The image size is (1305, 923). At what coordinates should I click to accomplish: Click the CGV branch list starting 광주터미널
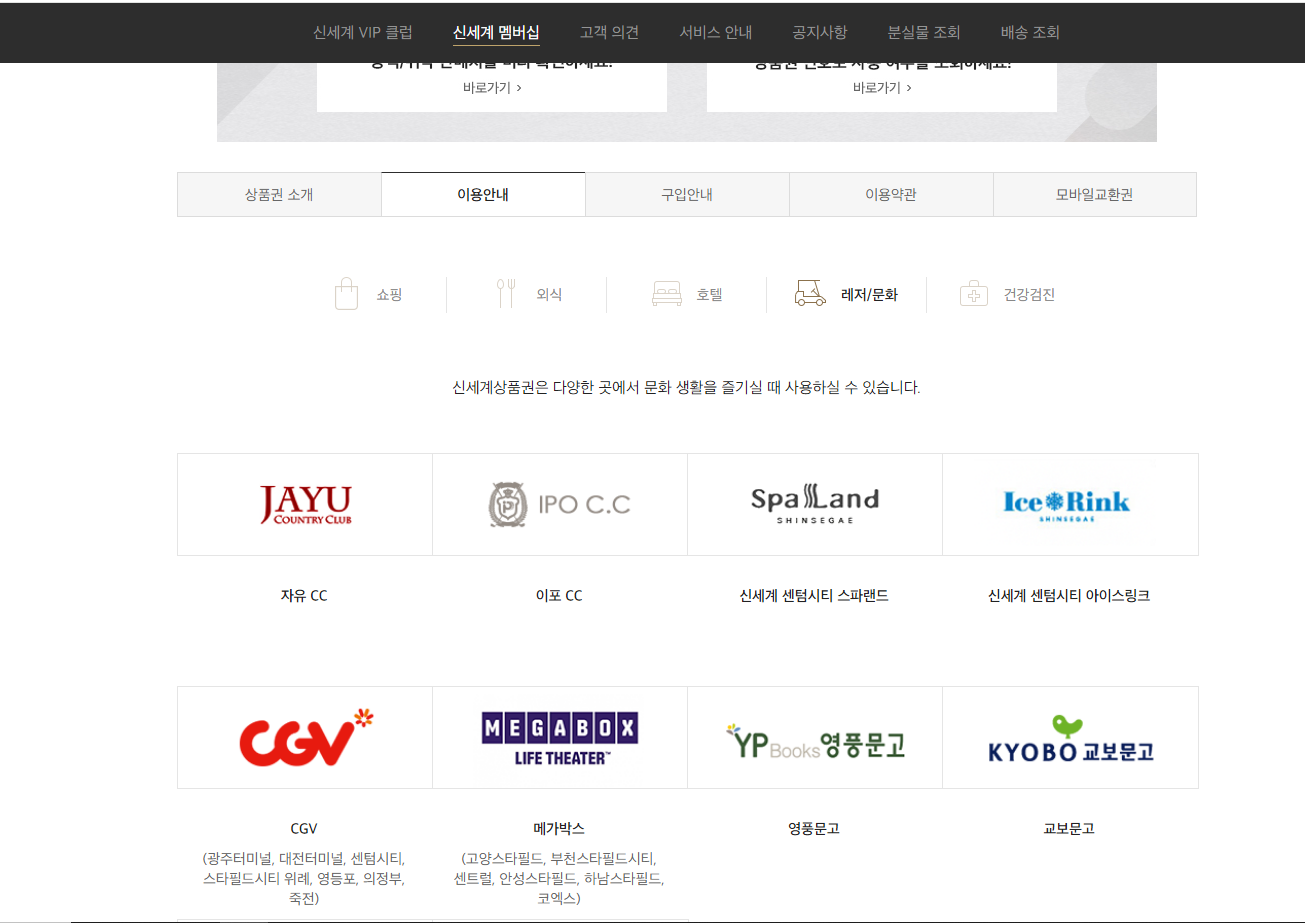coord(304,879)
